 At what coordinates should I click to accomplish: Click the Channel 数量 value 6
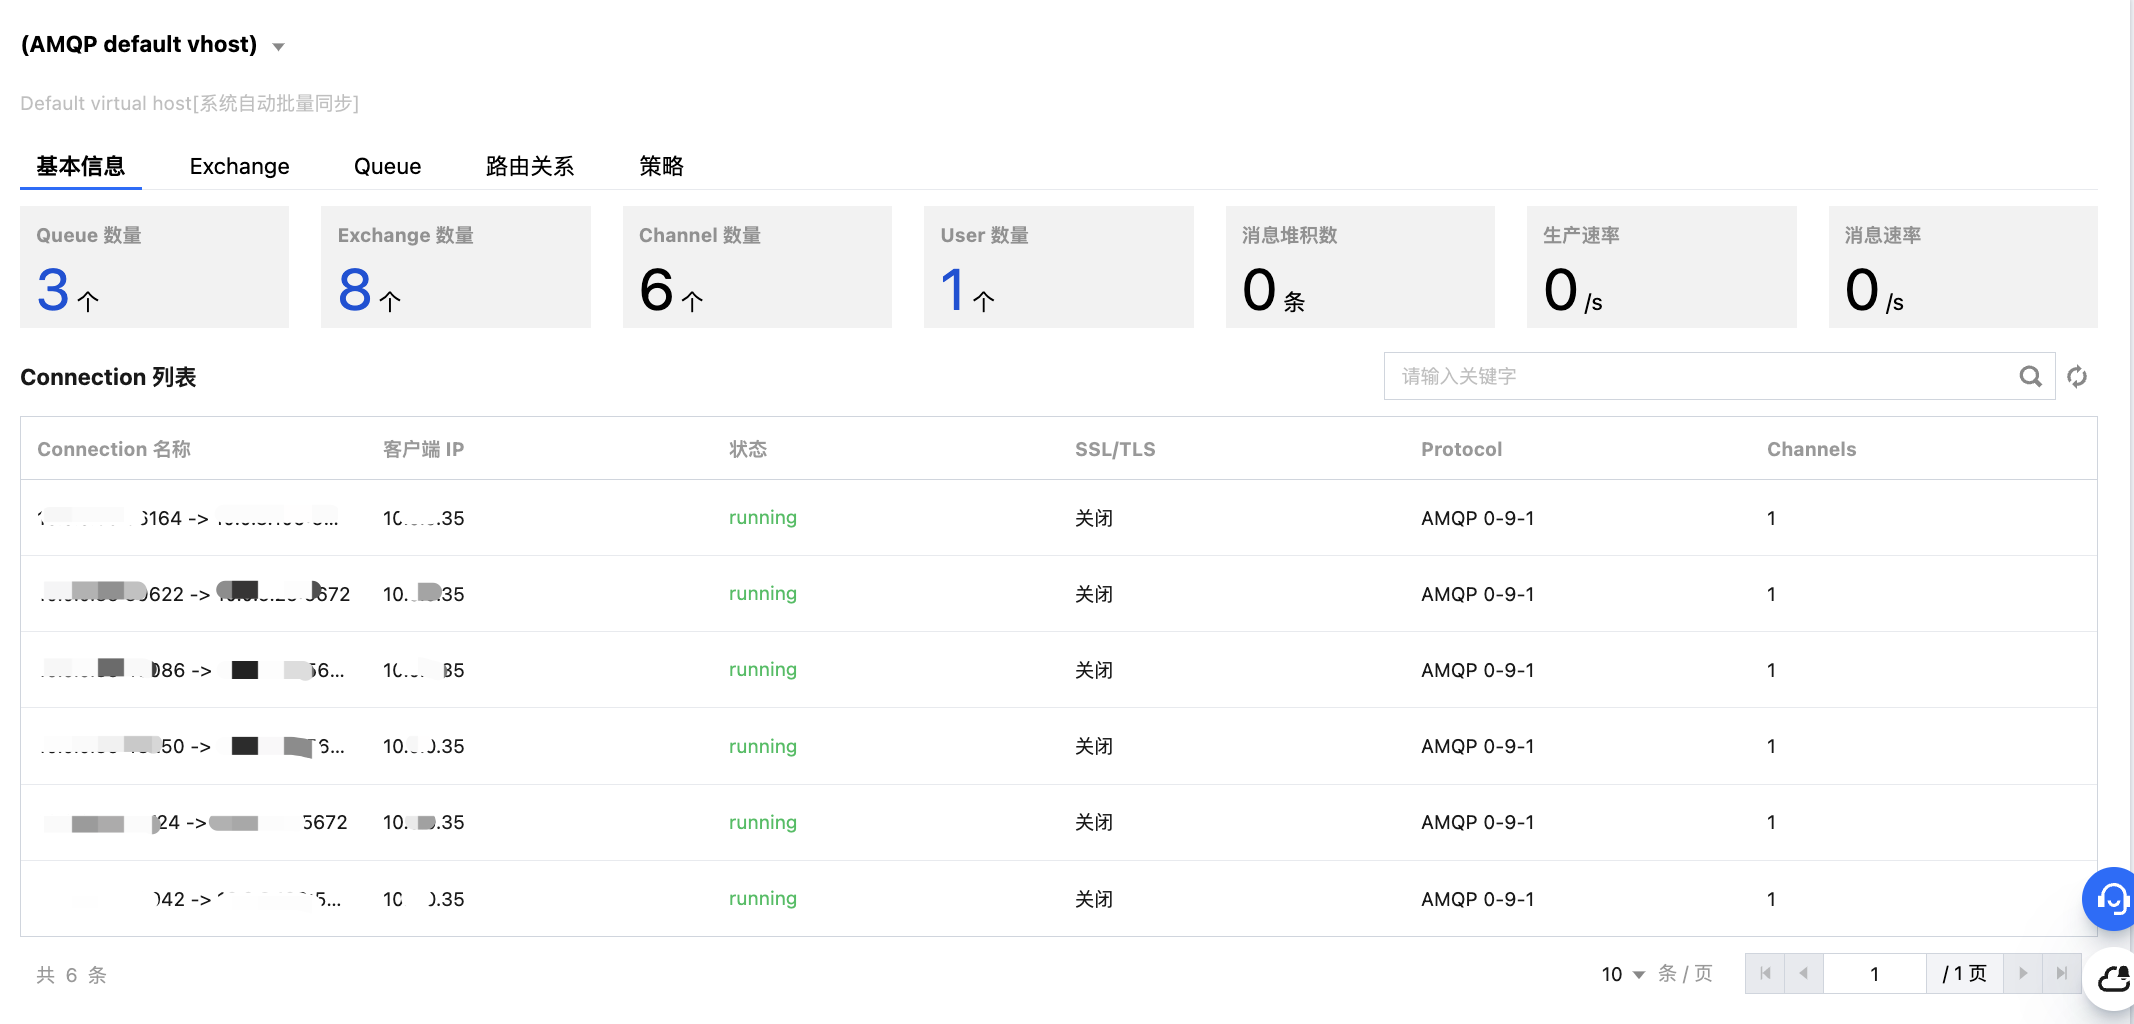click(656, 290)
